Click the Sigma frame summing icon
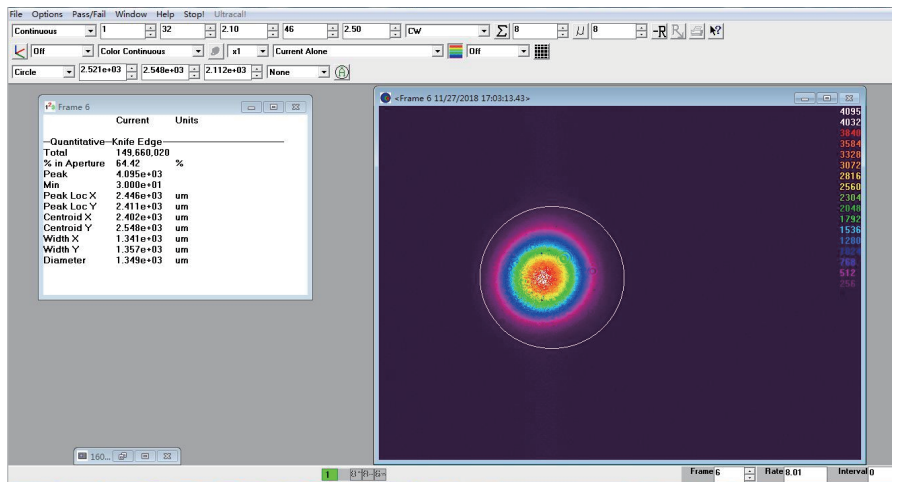Viewport: 901px width, 495px height. coord(502,31)
